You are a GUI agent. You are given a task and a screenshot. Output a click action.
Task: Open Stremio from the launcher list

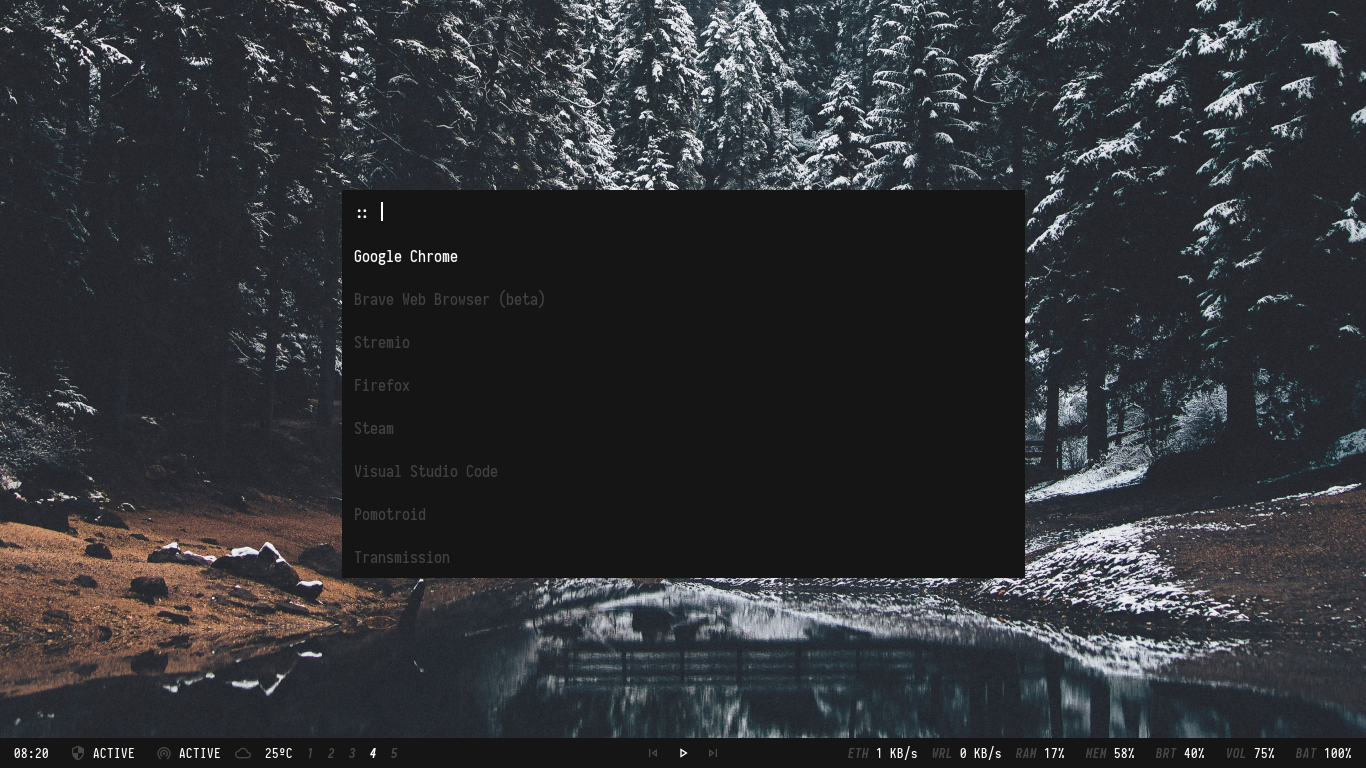click(683, 343)
